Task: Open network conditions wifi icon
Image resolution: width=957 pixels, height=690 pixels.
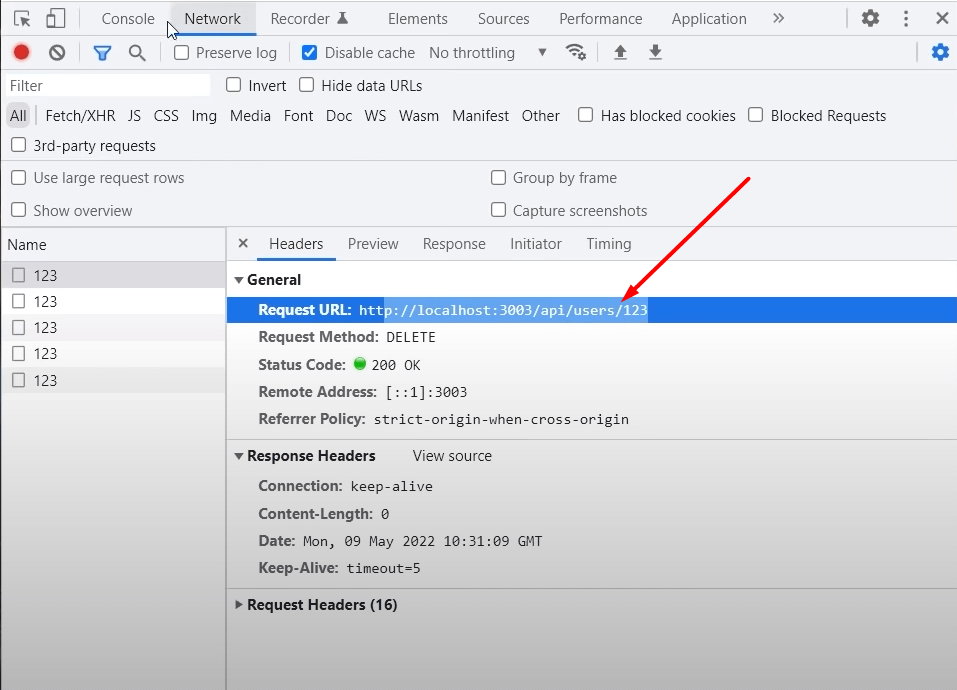Action: click(575, 53)
